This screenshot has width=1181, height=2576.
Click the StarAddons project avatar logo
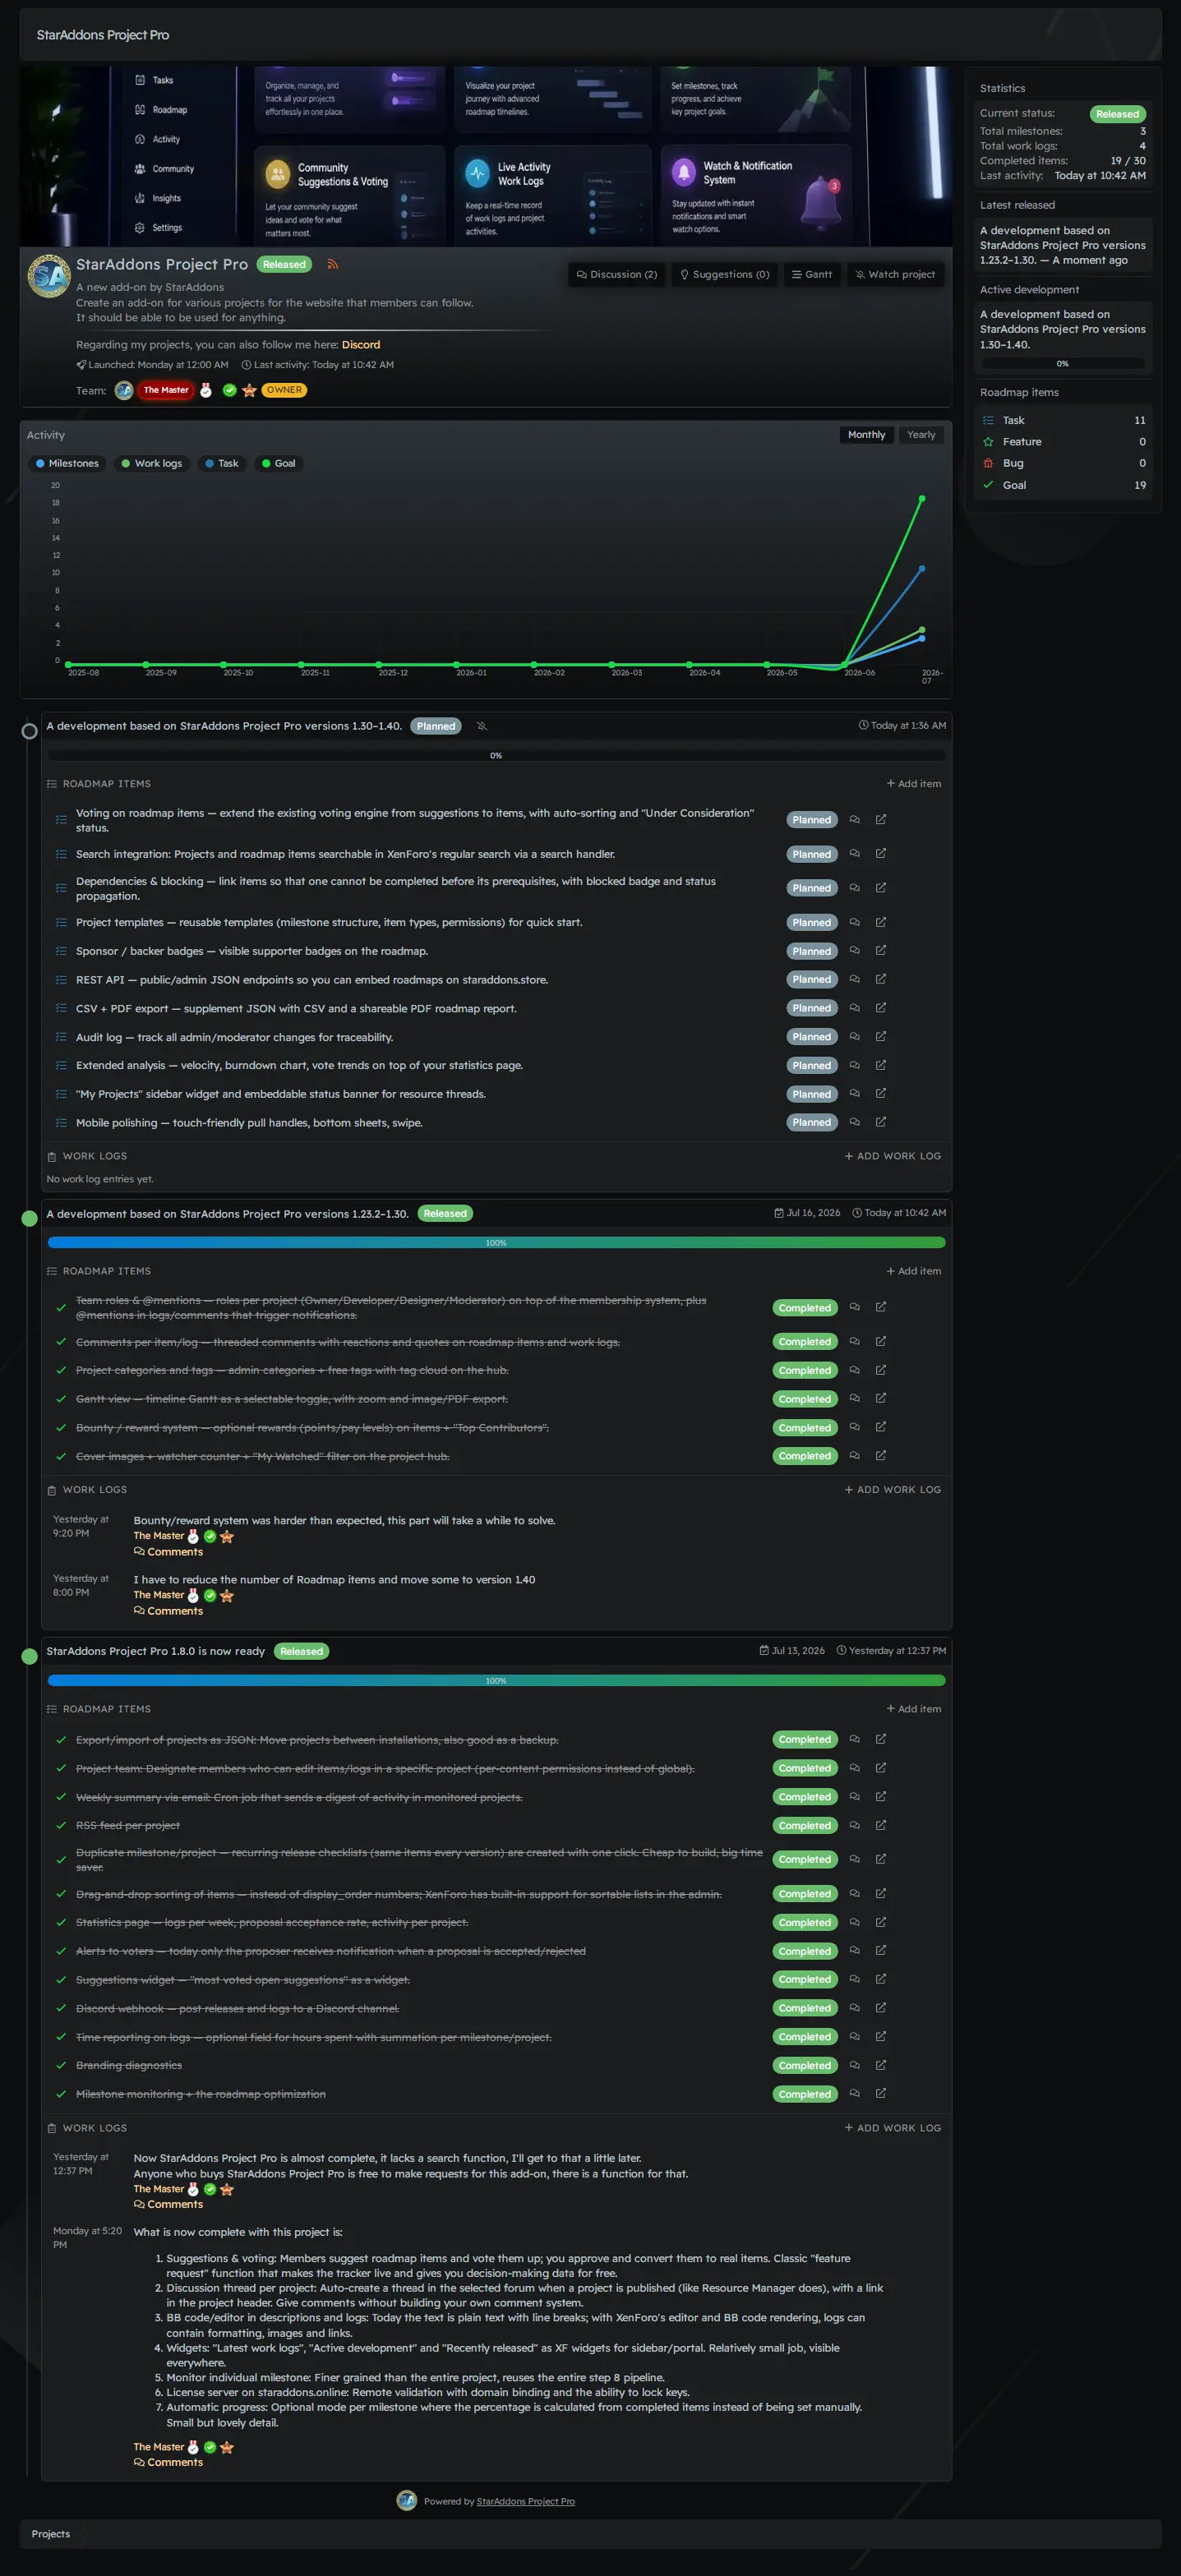pyautogui.click(x=48, y=276)
